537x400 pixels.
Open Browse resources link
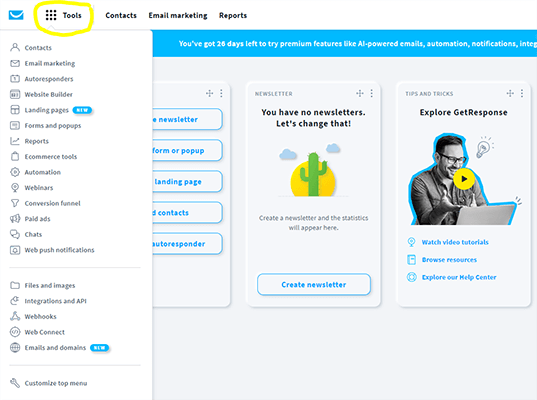[x=449, y=260]
